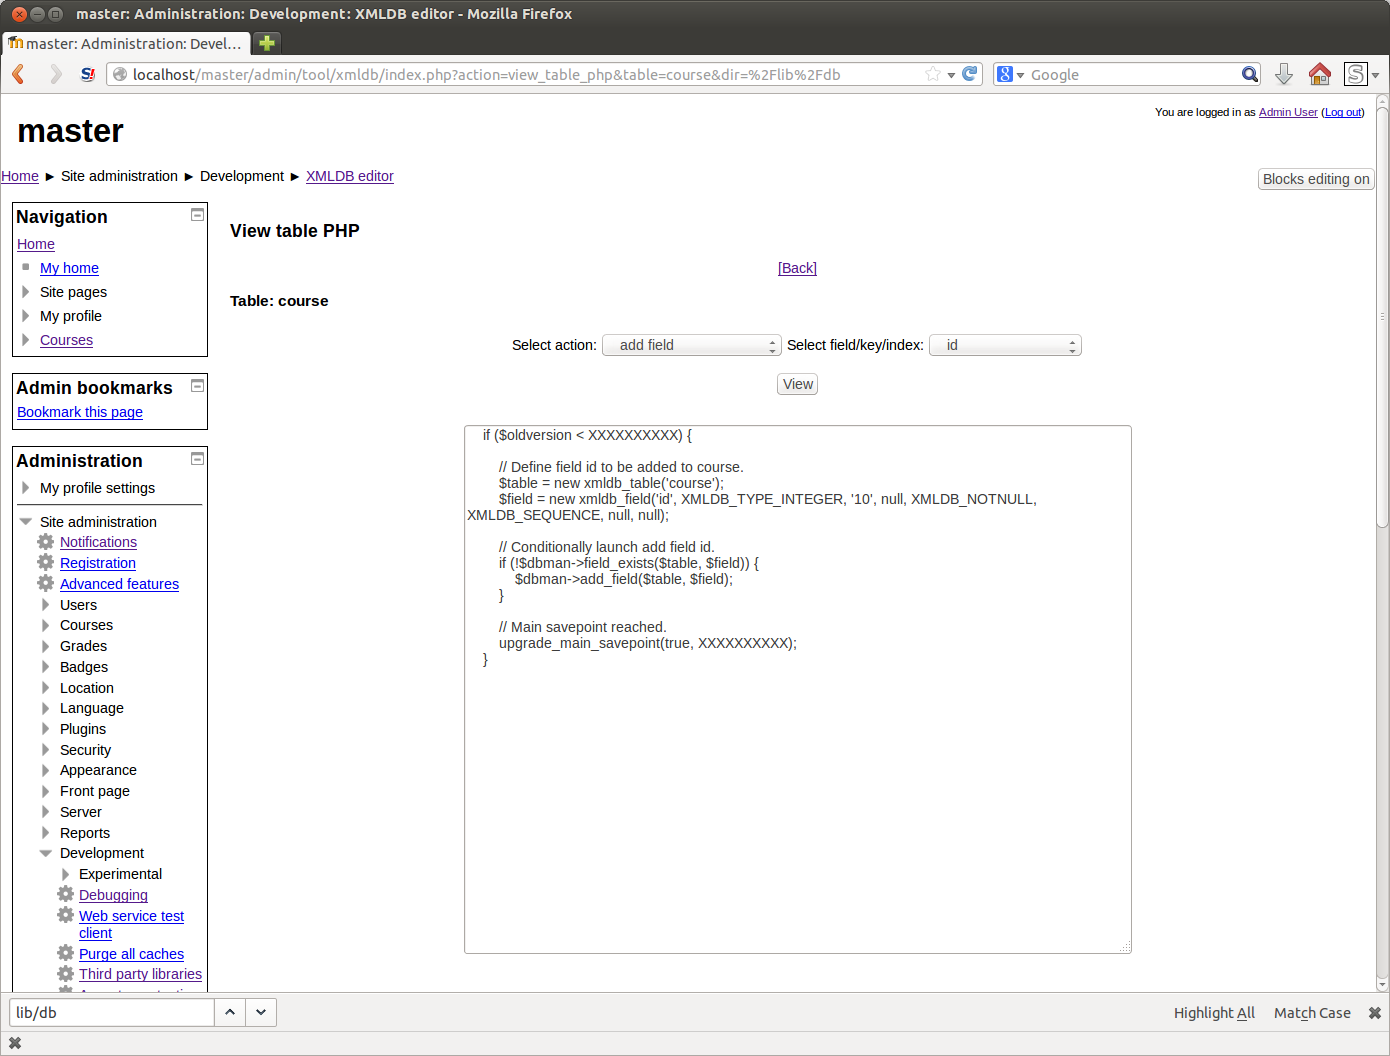Expand the Reports admin node
The height and width of the screenshot is (1056, 1390).
pos(45,833)
